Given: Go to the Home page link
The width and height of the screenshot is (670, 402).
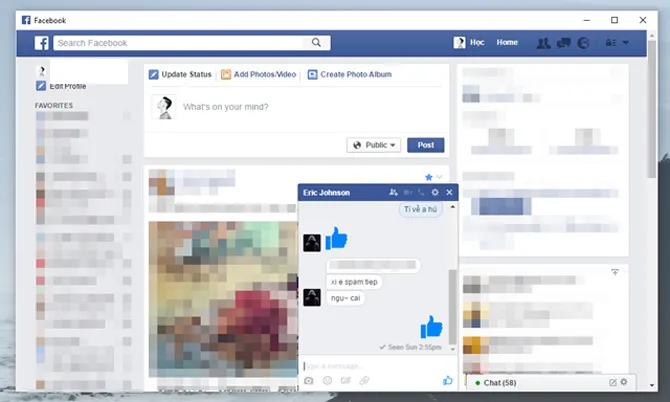Looking at the screenshot, I should (507, 42).
